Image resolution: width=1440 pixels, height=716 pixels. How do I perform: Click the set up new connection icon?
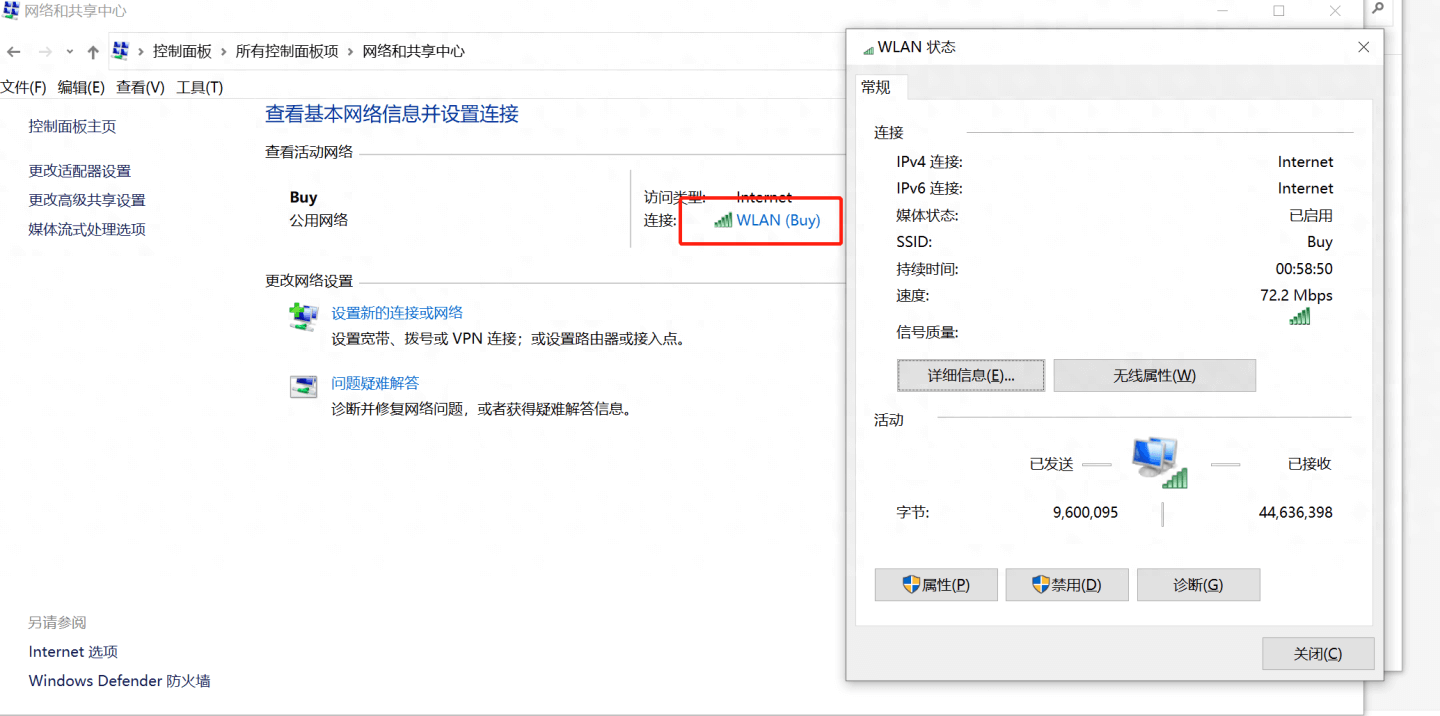click(303, 316)
